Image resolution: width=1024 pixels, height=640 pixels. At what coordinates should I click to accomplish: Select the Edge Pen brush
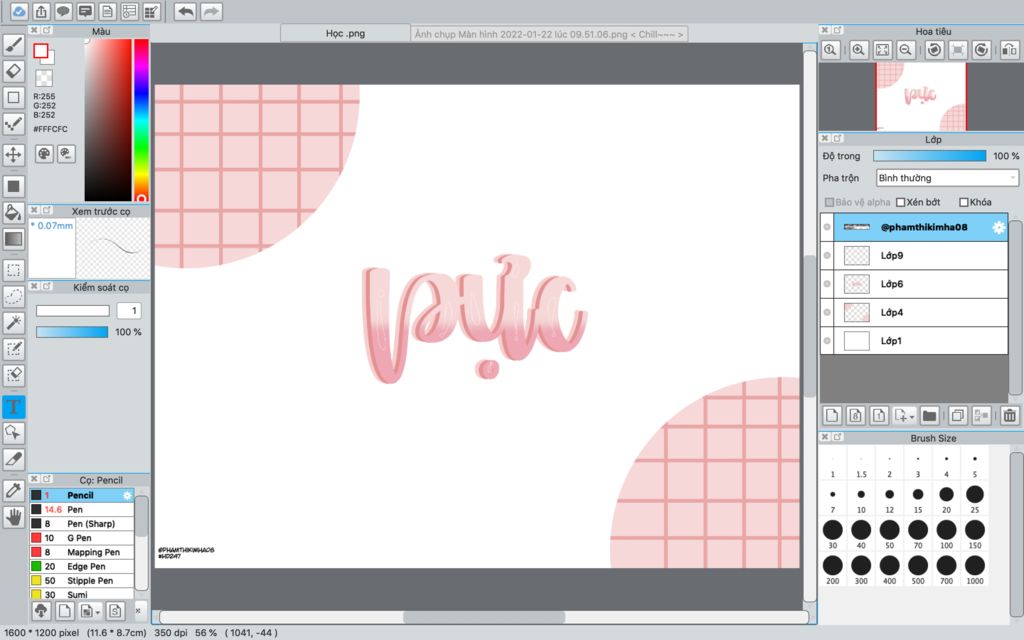(82, 566)
